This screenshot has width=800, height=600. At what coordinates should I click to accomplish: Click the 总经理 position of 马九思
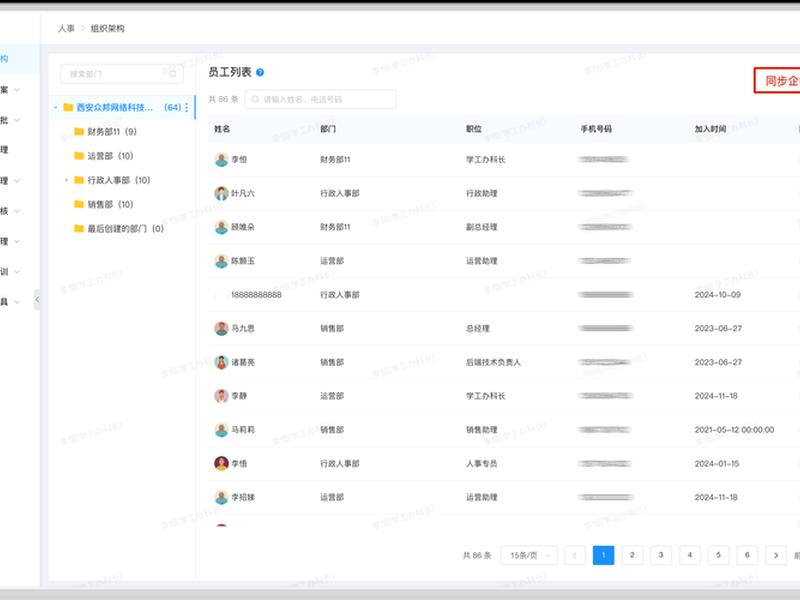[x=478, y=328]
